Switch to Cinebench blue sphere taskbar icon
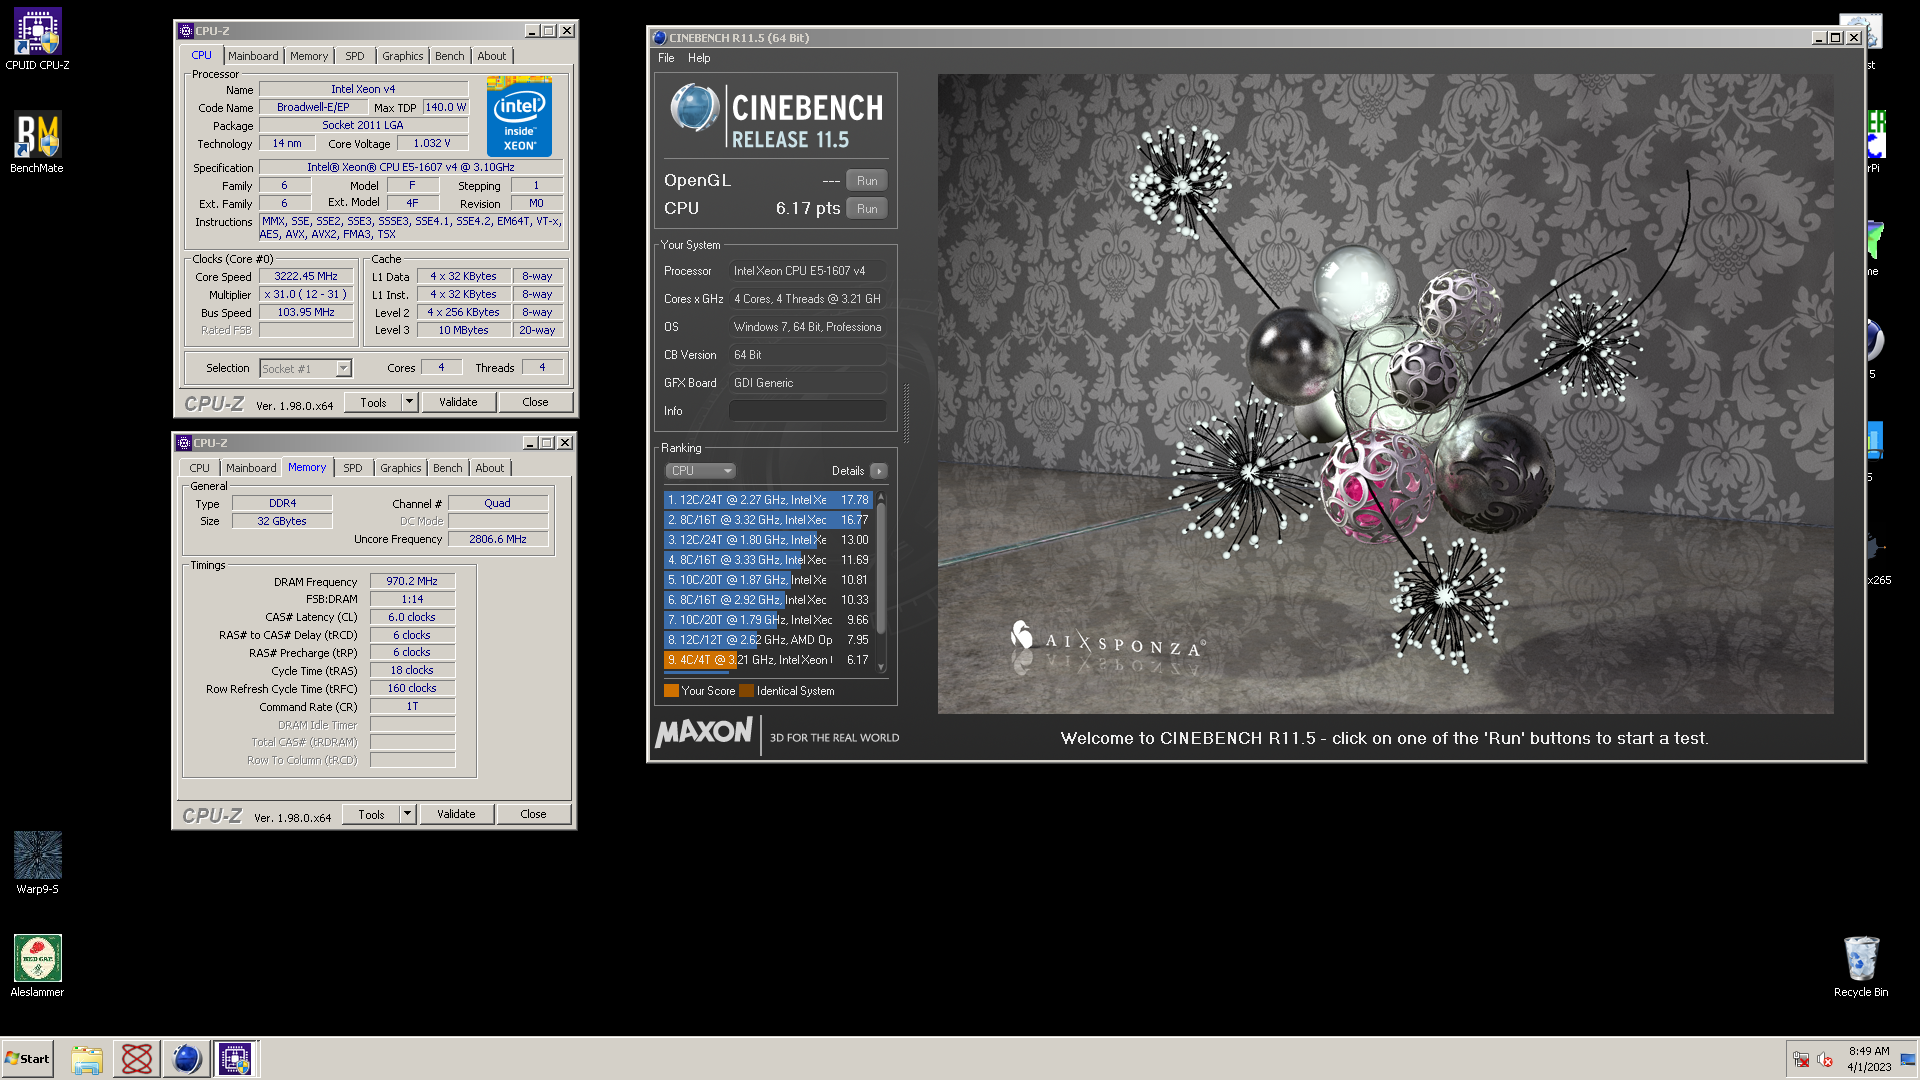 tap(186, 1059)
